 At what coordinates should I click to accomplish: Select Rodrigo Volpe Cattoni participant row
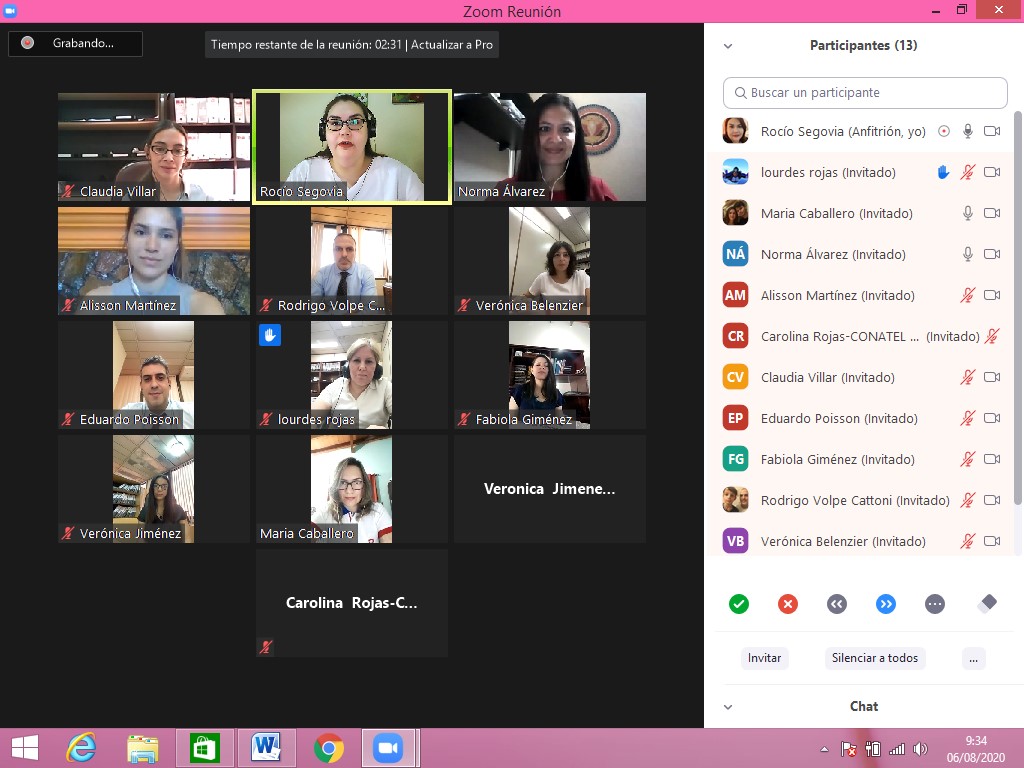[x=860, y=500]
